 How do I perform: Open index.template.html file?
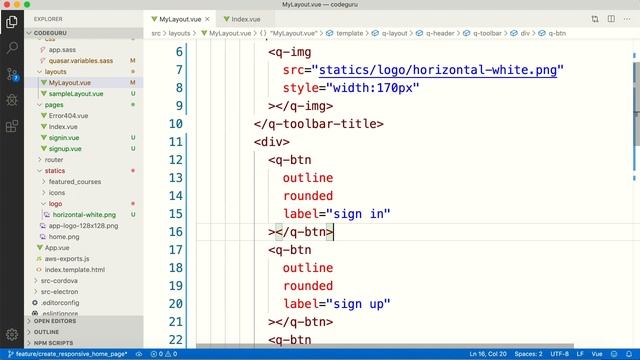[84, 270]
